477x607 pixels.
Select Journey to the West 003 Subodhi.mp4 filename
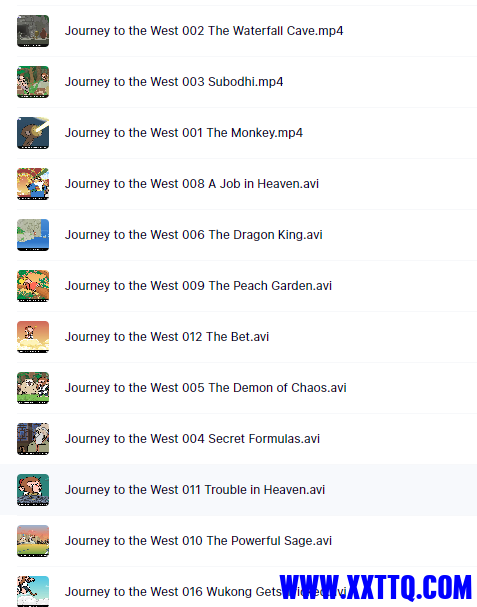point(174,82)
